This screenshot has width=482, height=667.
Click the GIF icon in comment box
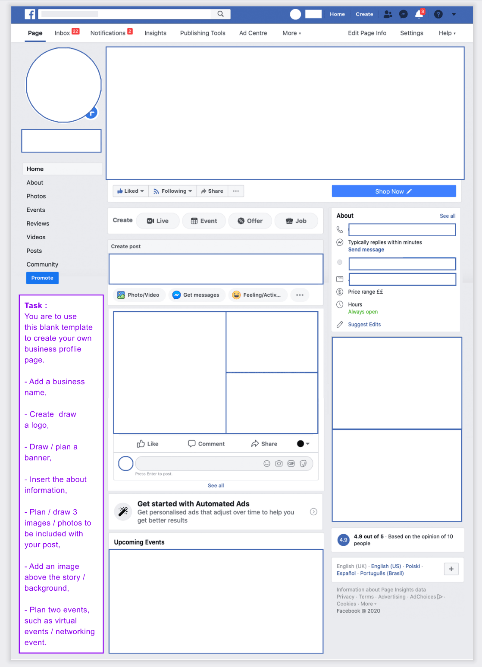(291, 464)
